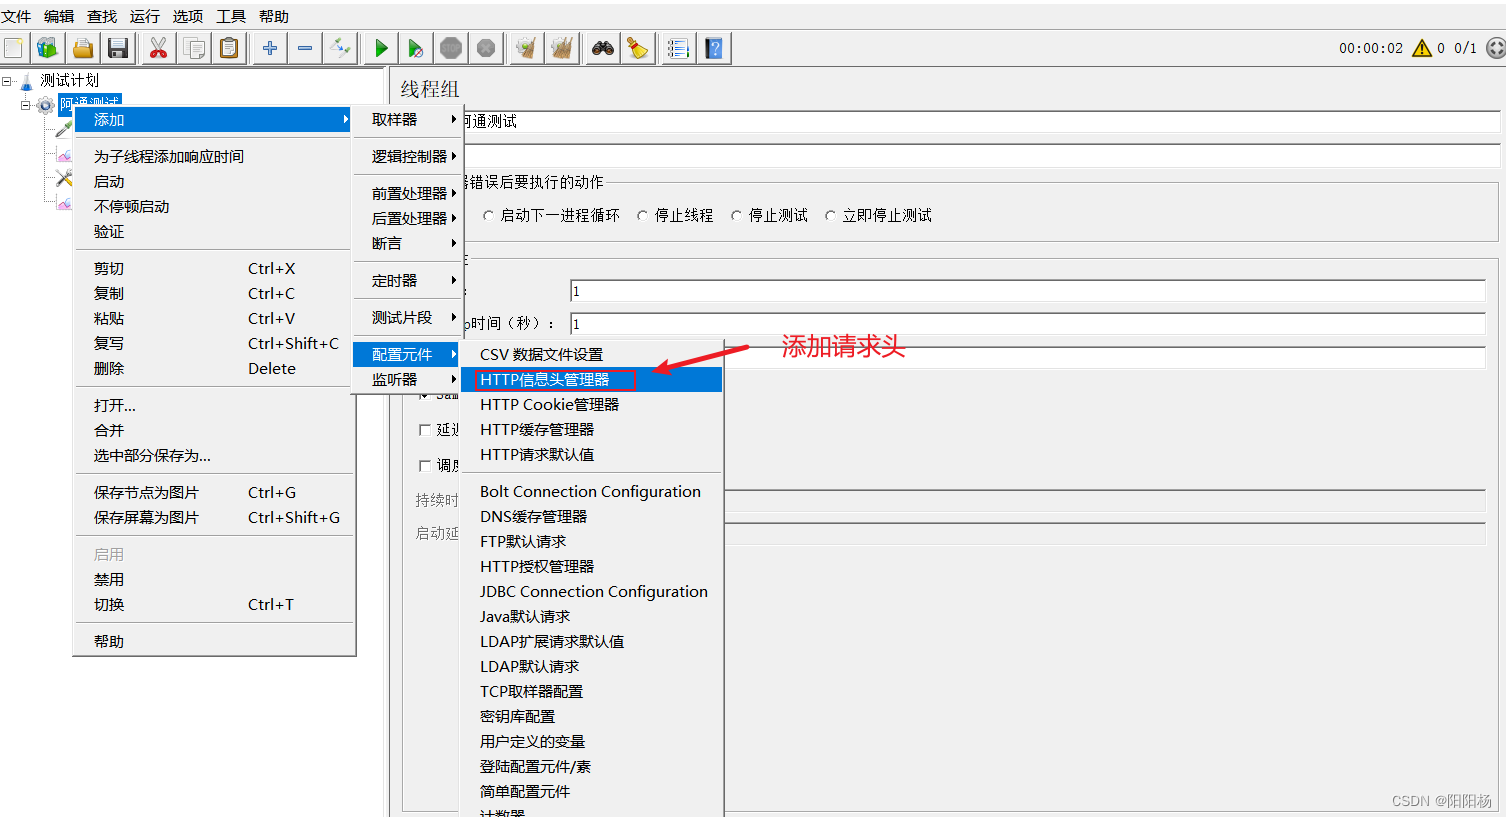Start the test with green play icon
Image resolution: width=1506 pixels, height=817 pixels.
coord(381,48)
